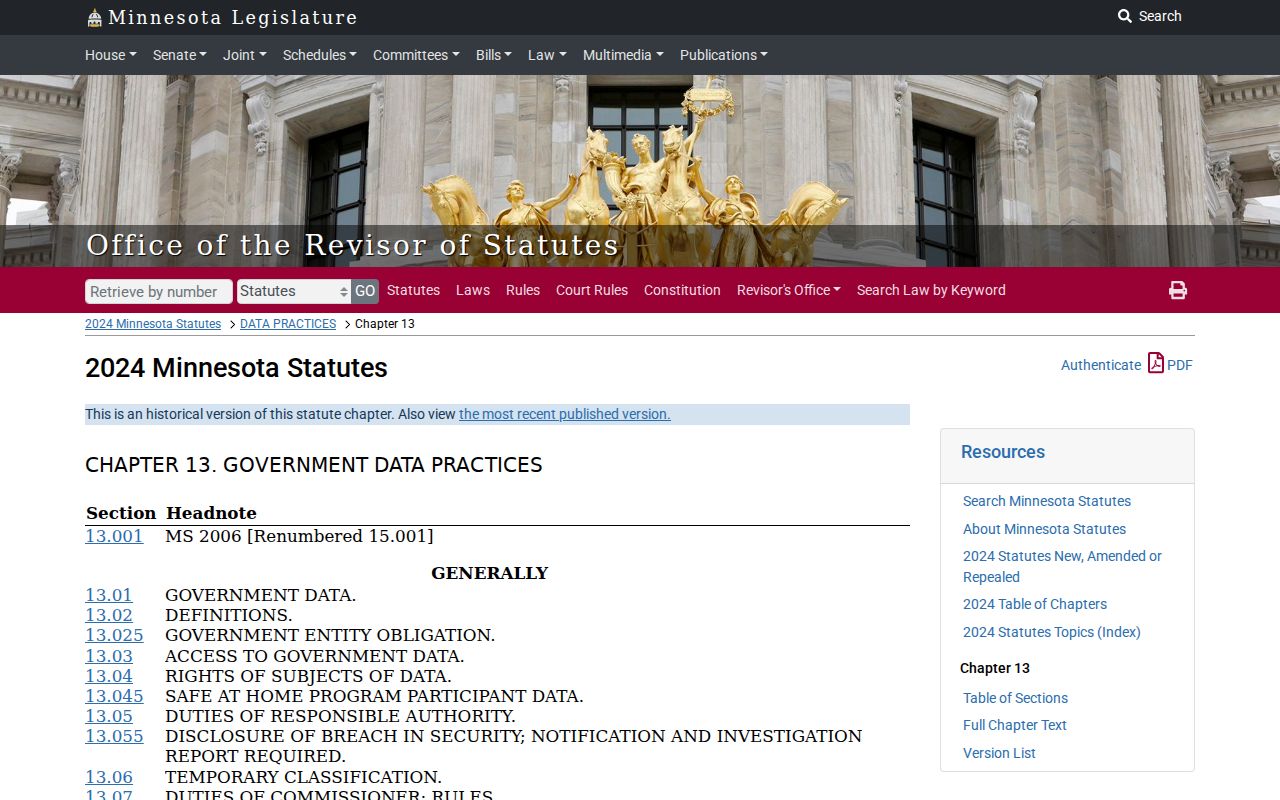Click the printer icon
This screenshot has height=800, width=1280.
point(1178,290)
